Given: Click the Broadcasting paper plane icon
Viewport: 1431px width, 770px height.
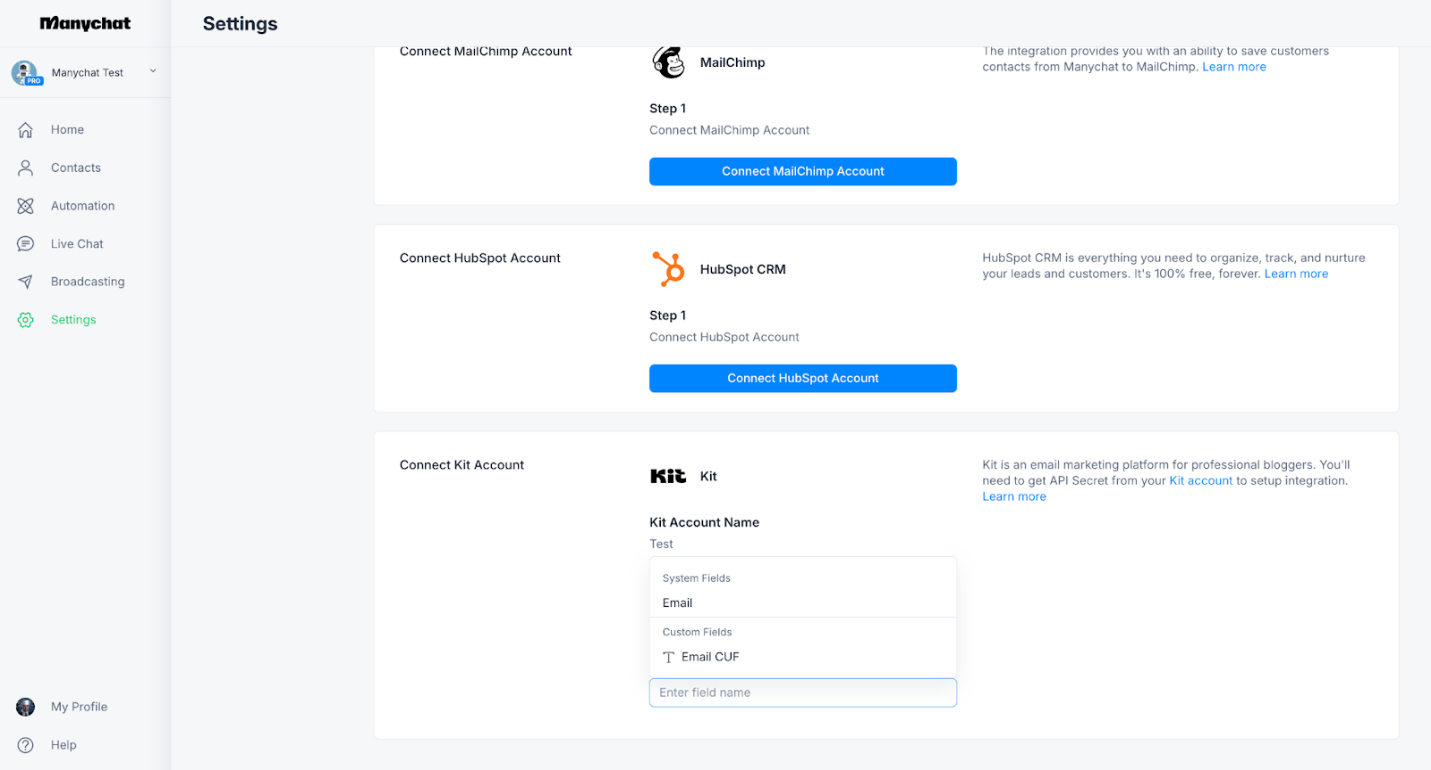Looking at the screenshot, I should [x=26, y=282].
